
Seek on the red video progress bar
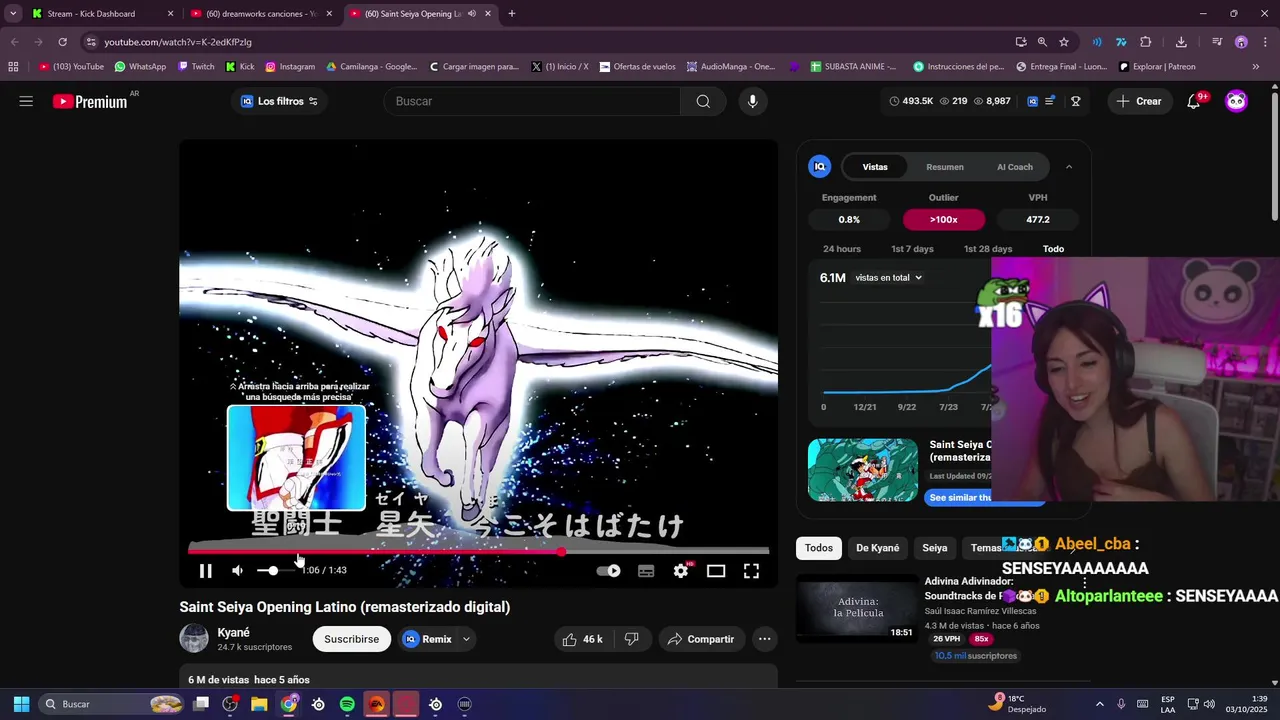pyautogui.click(x=478, y=551)
